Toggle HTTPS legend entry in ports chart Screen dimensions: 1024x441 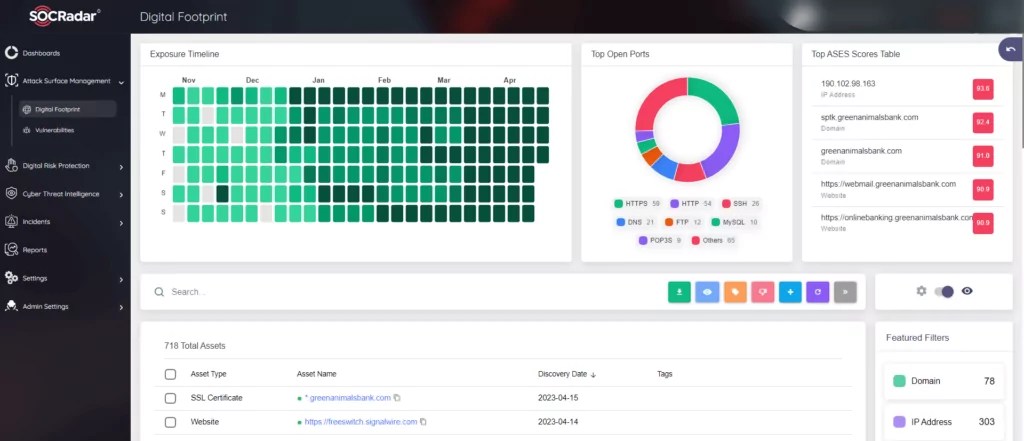637,204
